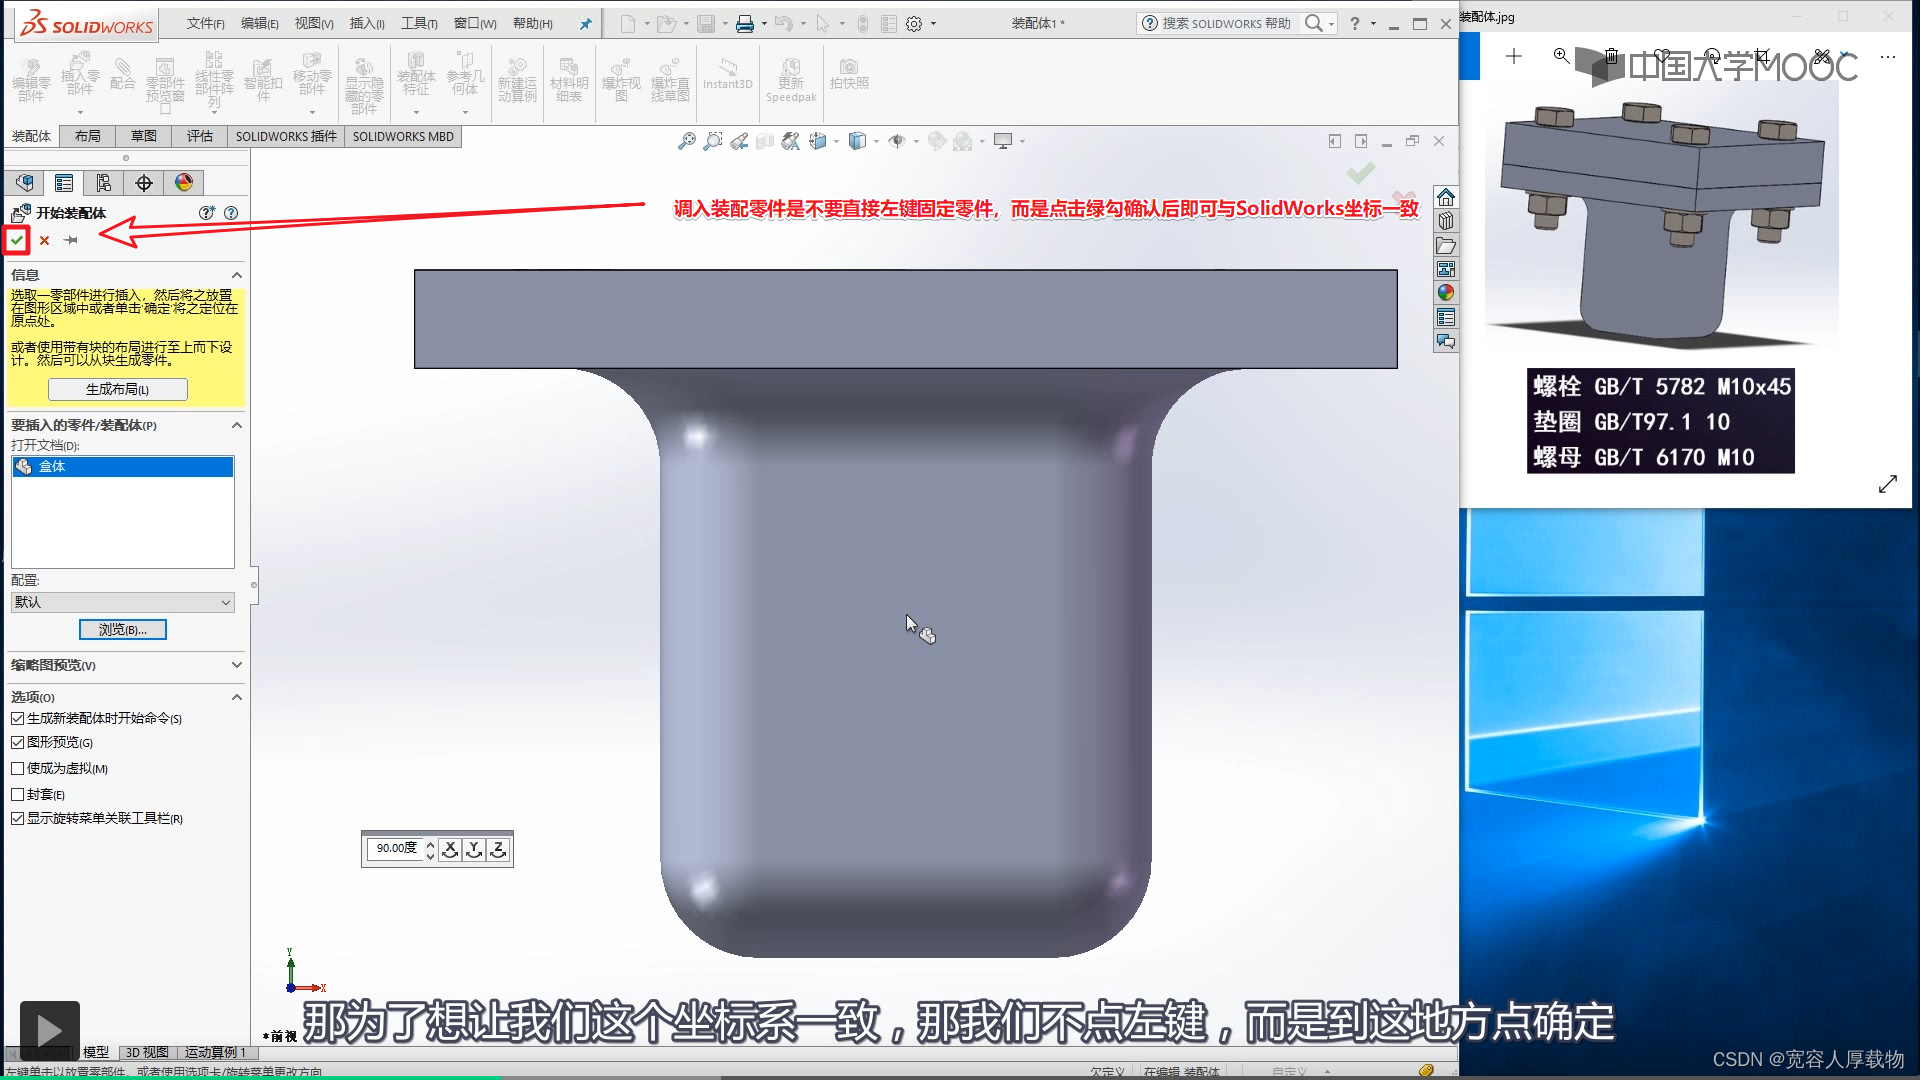Open the 视图 menu
The width and height of the screenshot is (1920, 1080).
[x=314, y=23]
